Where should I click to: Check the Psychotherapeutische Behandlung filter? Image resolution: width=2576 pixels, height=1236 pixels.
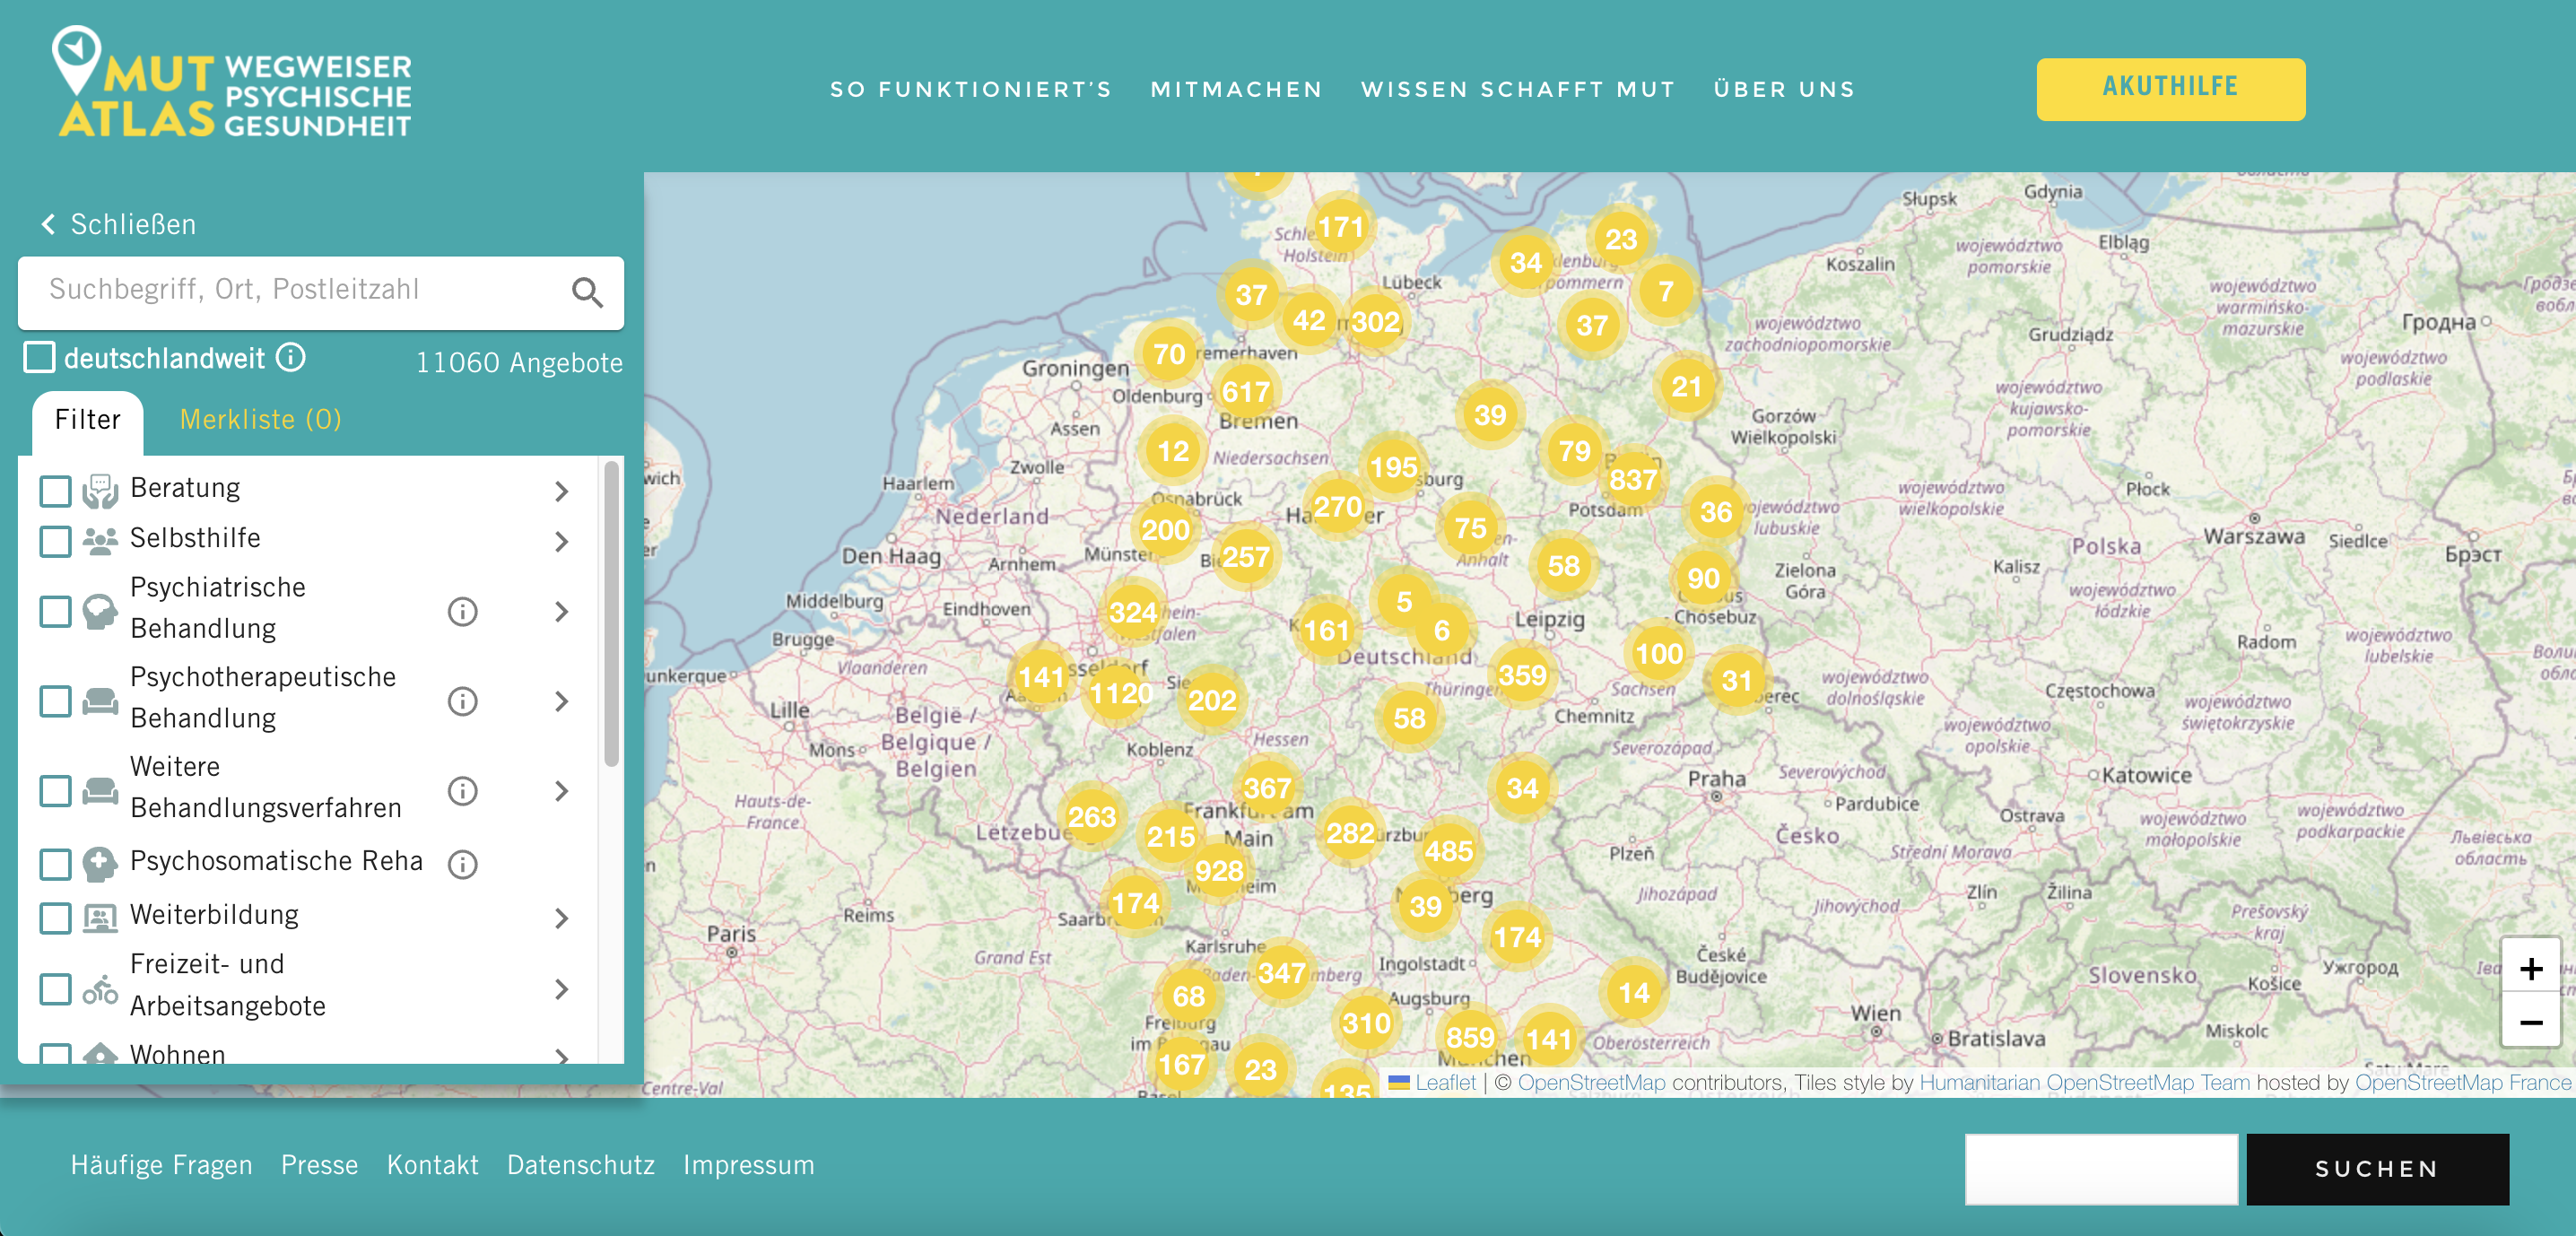[x=55, y=701]
